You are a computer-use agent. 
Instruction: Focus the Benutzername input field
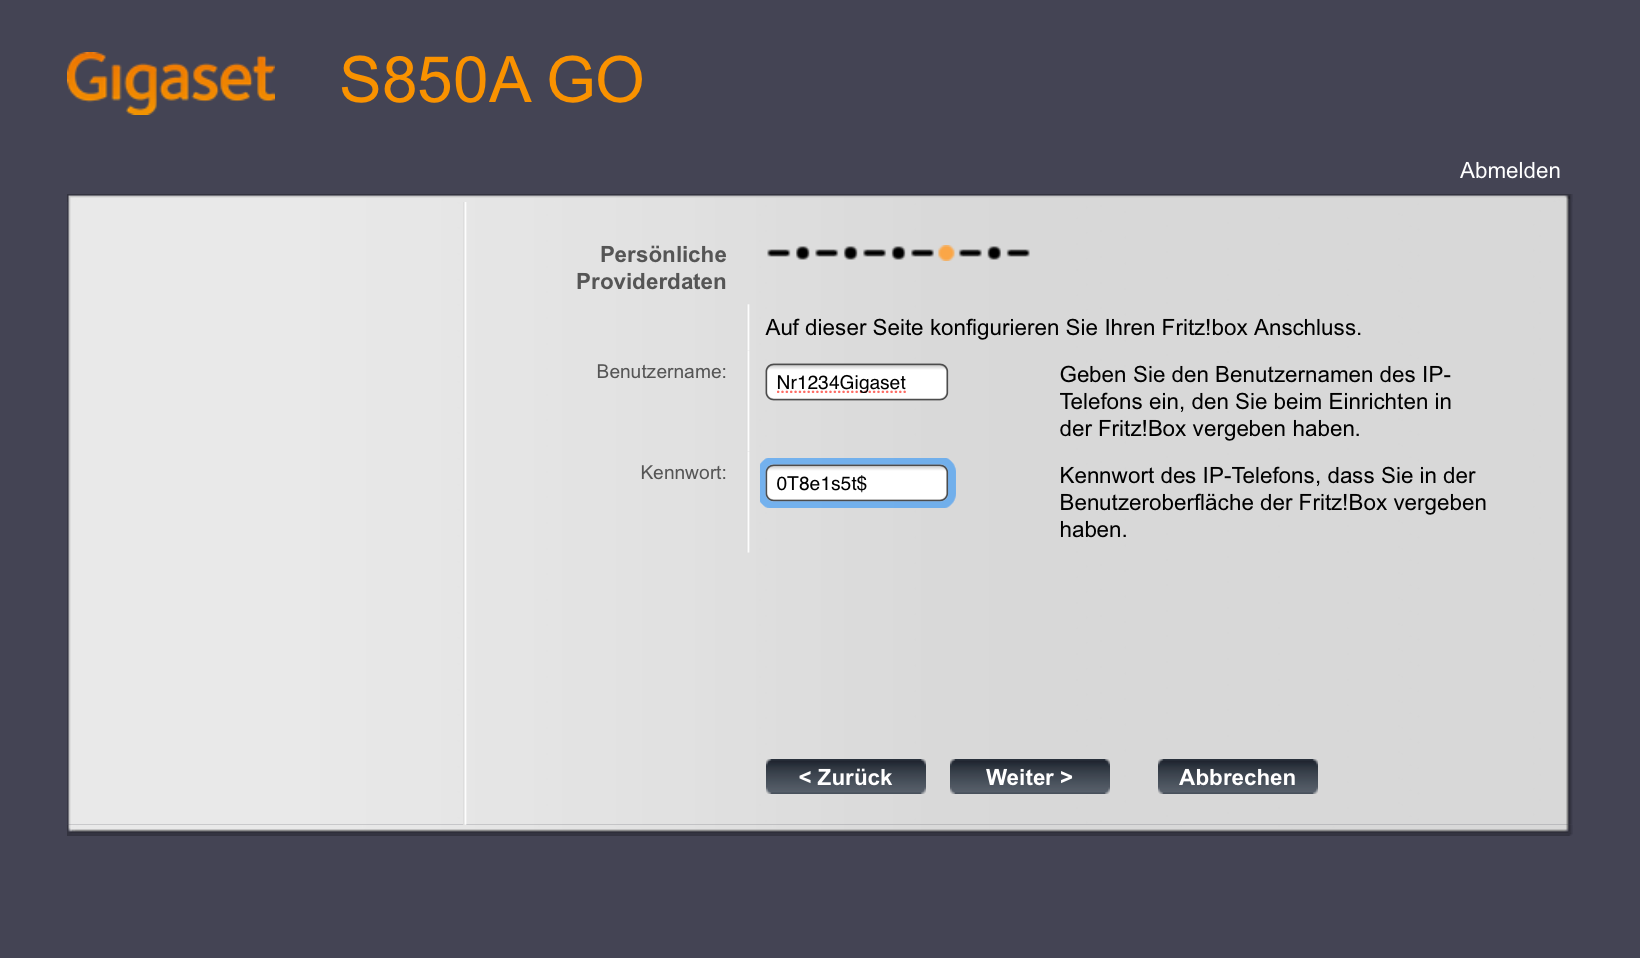click(x=856, y=382)
